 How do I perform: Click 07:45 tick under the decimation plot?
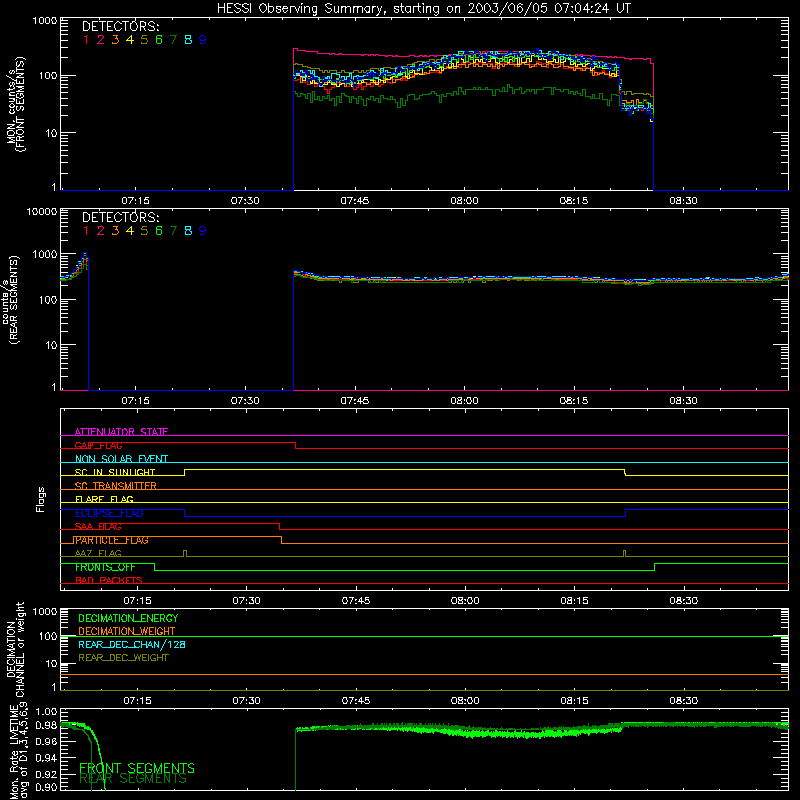(x=356, y=701)
